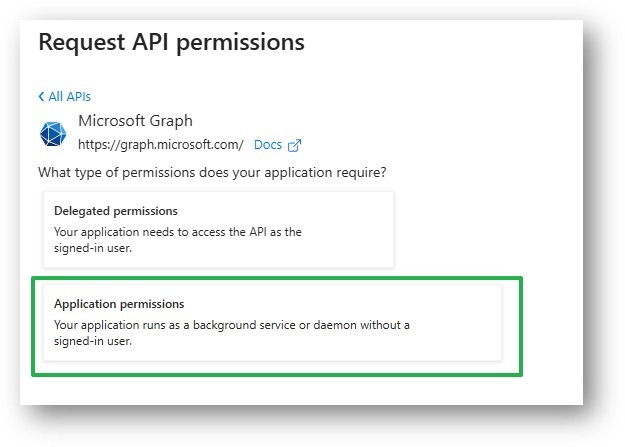Click "Your application runs as" text

[120, 326]
